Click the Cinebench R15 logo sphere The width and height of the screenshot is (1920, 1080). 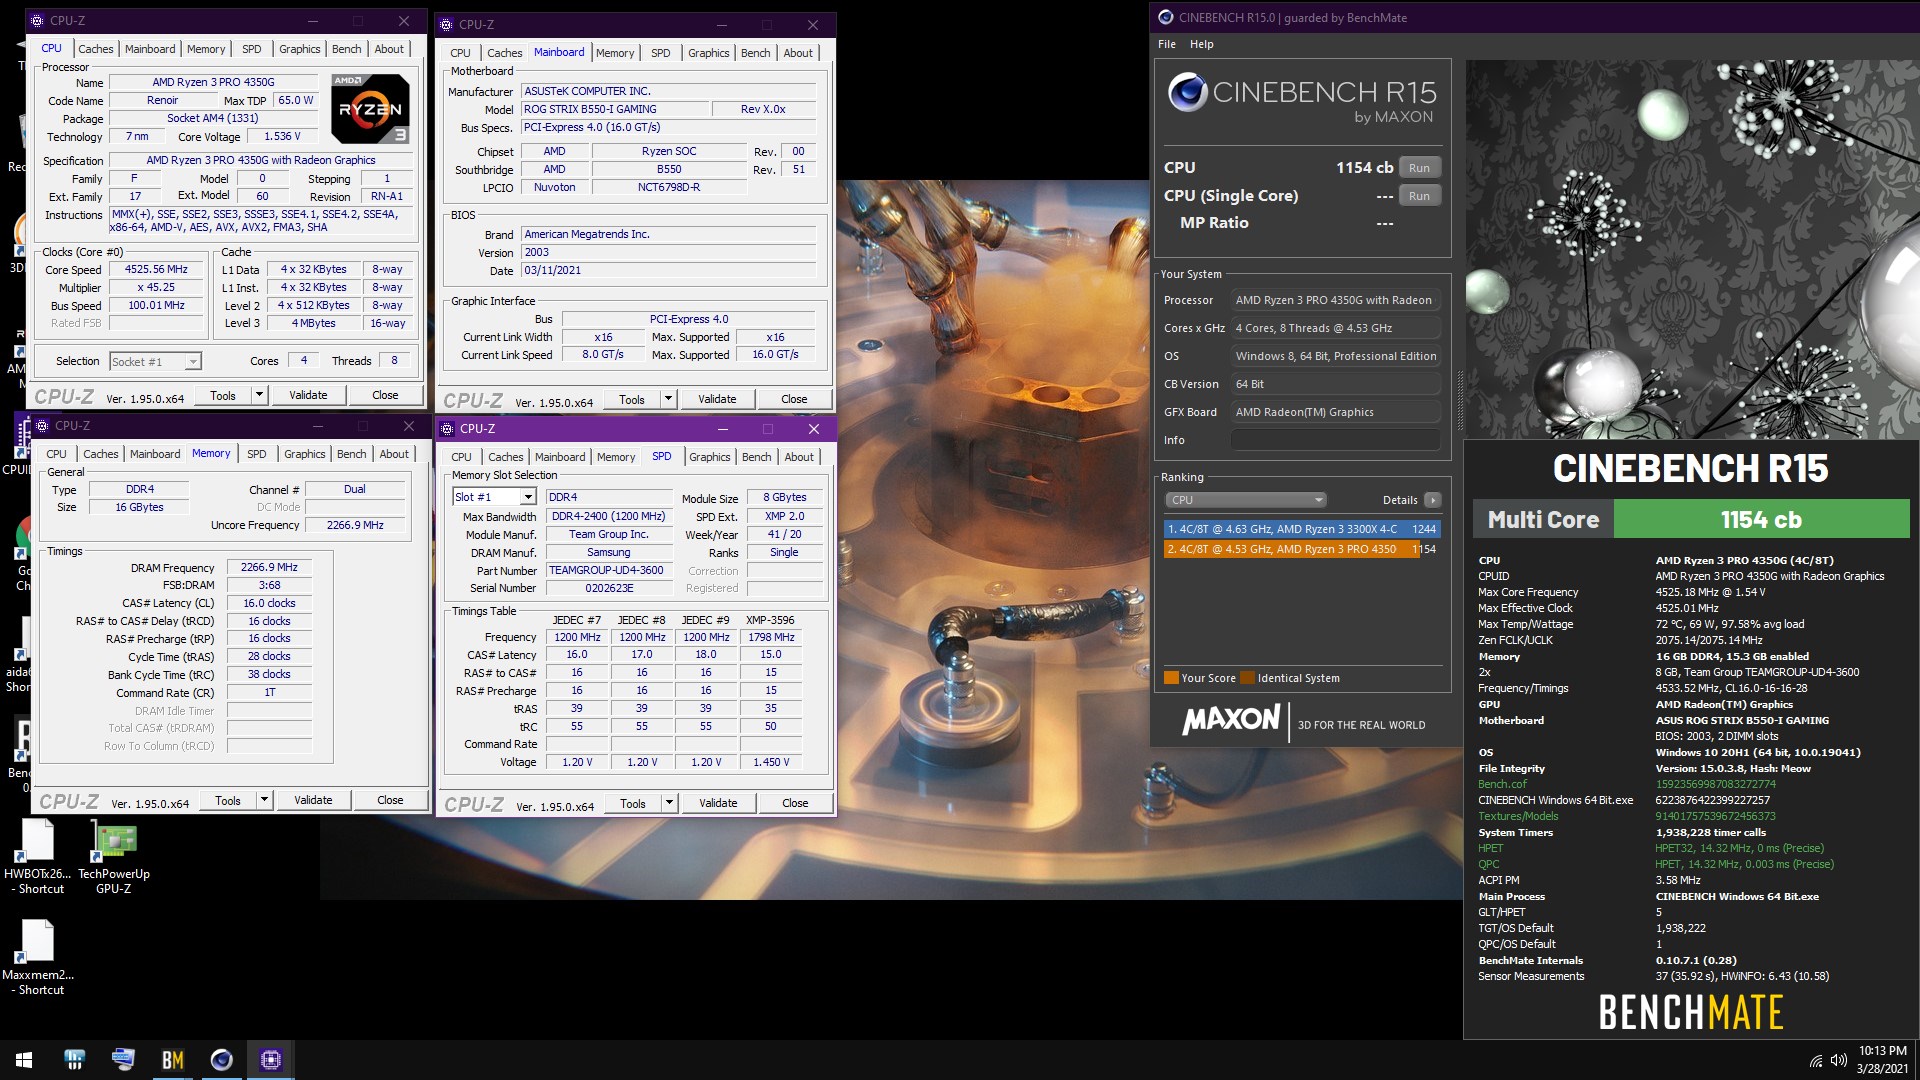click(x=1187, y=93)
